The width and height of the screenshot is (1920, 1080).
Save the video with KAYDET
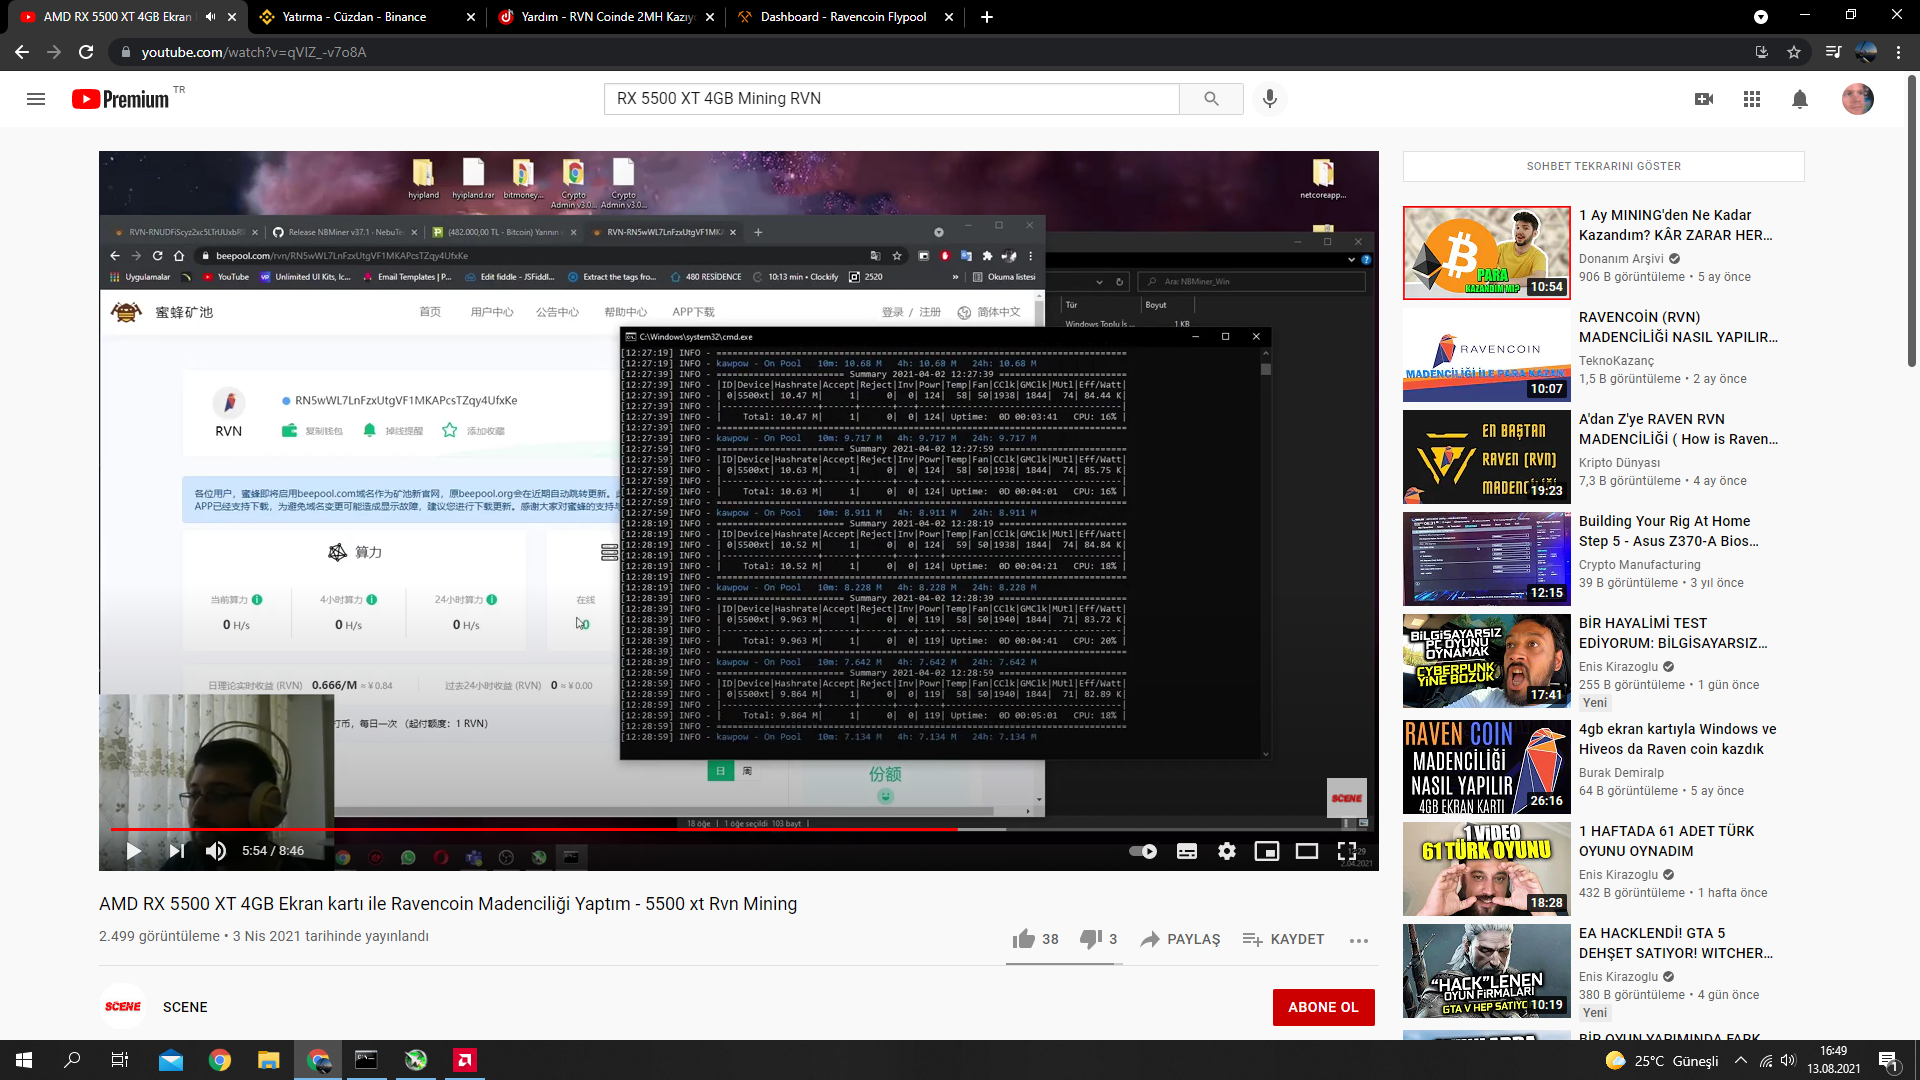(1283, 939)
